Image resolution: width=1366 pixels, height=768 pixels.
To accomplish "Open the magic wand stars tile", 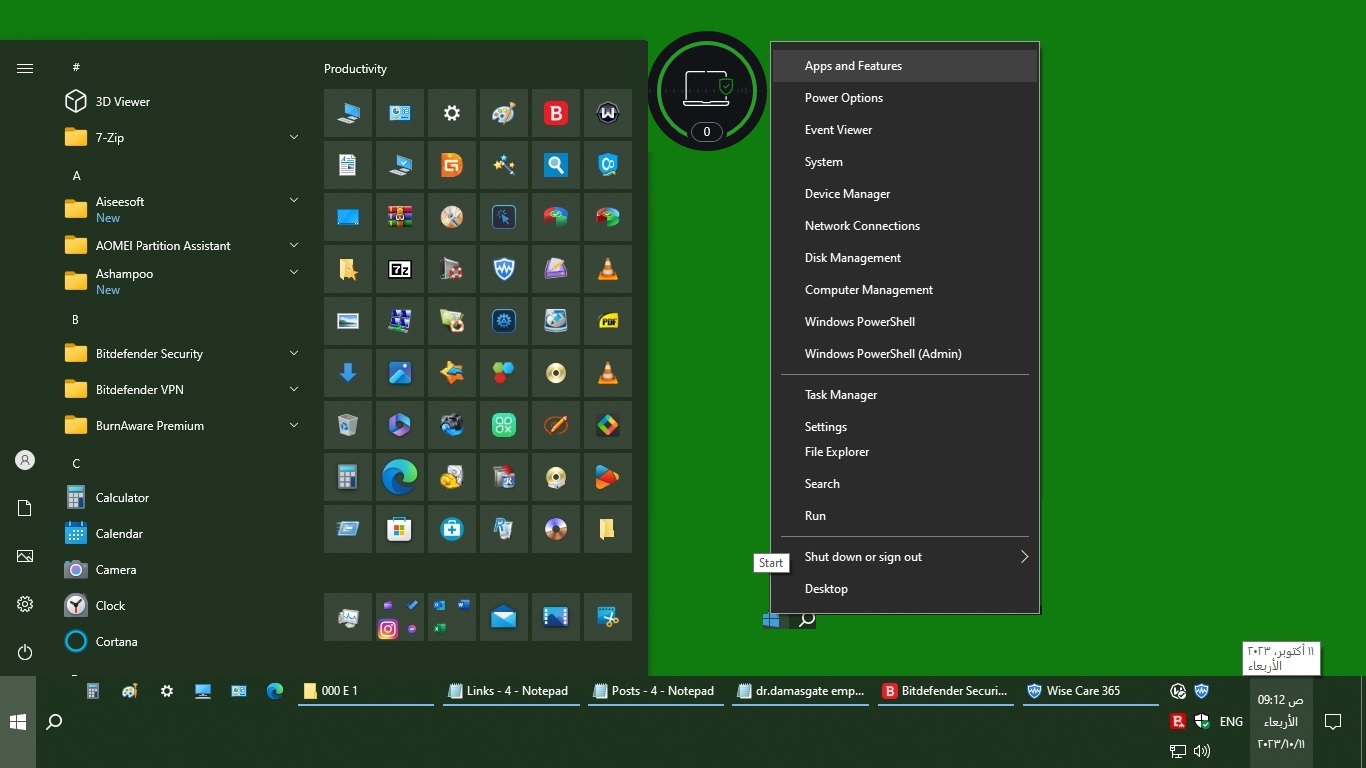I will coord(504,165).
